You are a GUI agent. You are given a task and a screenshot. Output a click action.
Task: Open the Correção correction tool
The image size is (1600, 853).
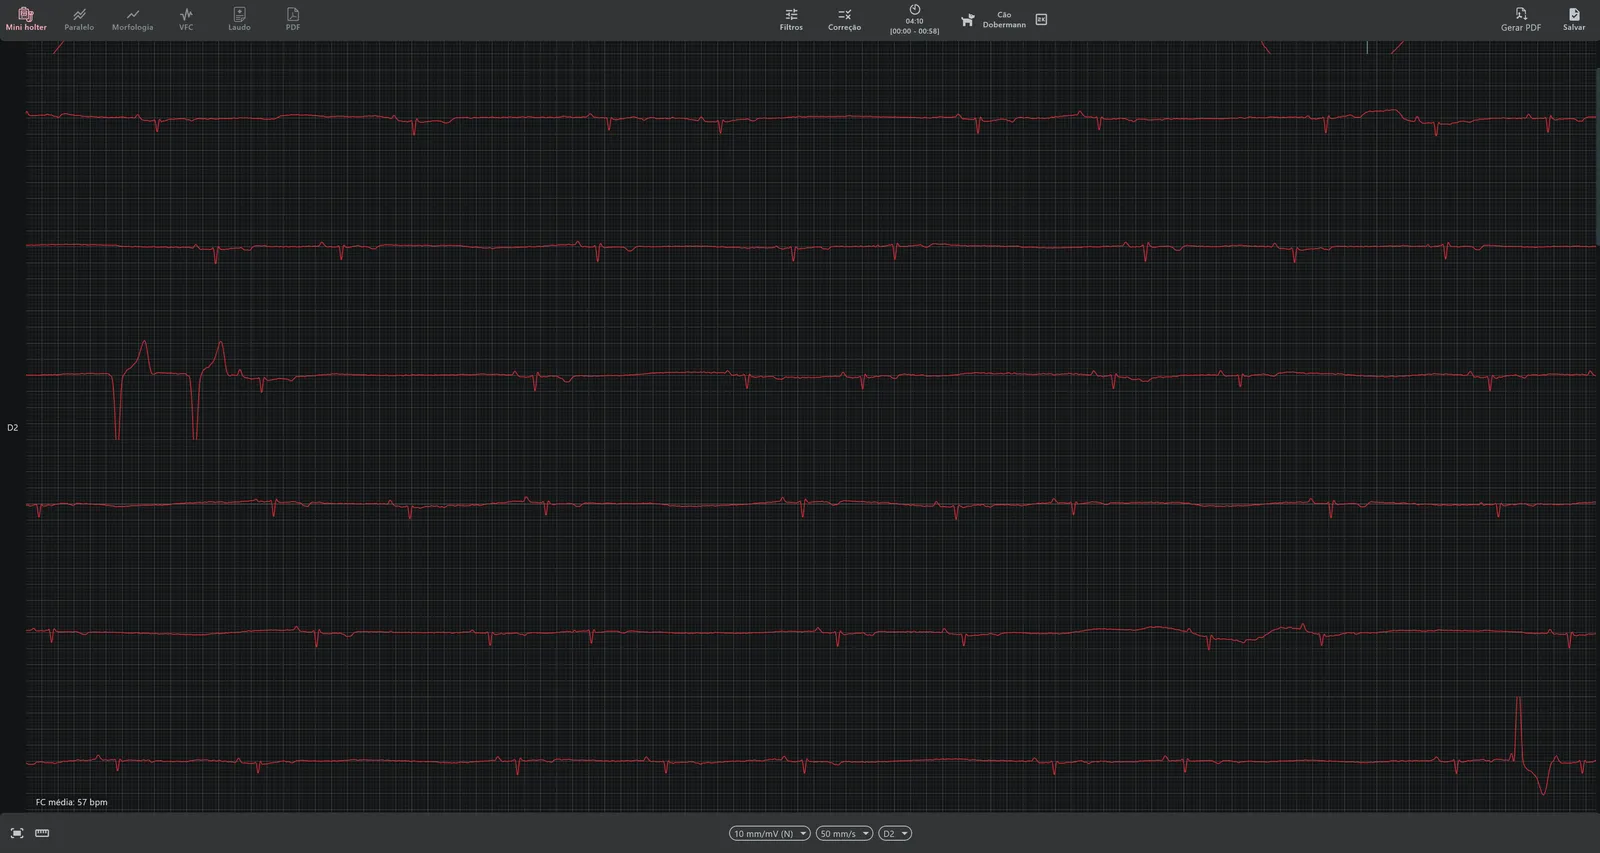[x=844, y=19]
